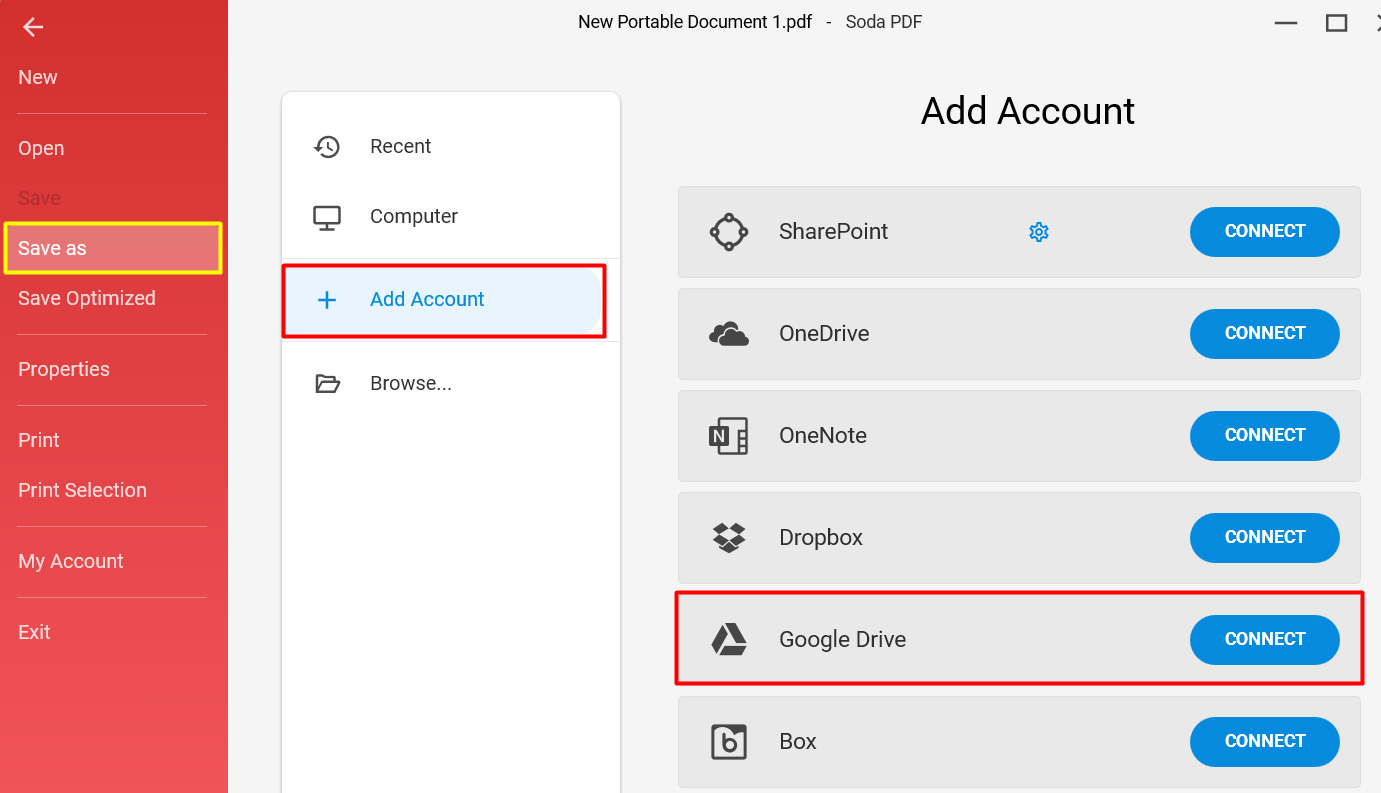Click the Box label text
The width and height of the screenshot is (1381, 793).
[x=798, y=741]
